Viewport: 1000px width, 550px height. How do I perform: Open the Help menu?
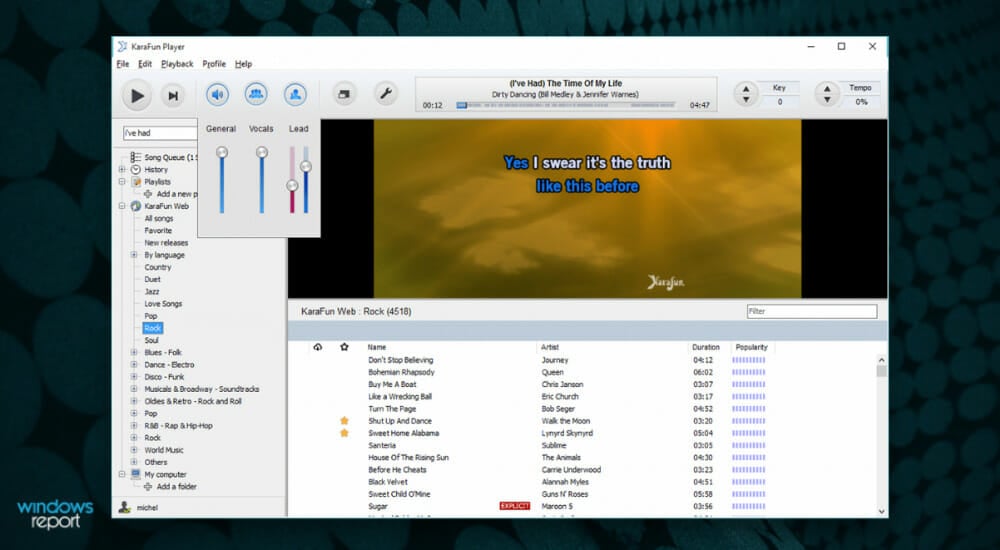click(244, 64)
